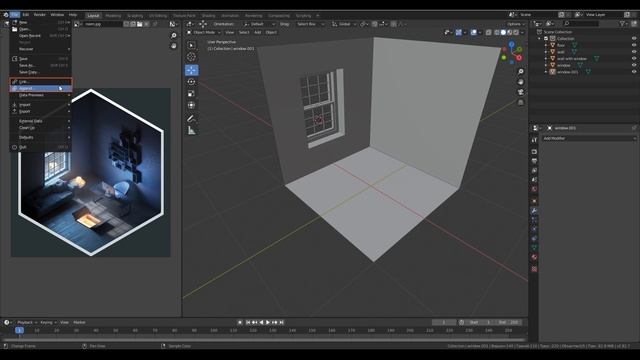Open the Add Modifier dropdown
The width and height of the screenshot is (640, 360).
(589, 138)
